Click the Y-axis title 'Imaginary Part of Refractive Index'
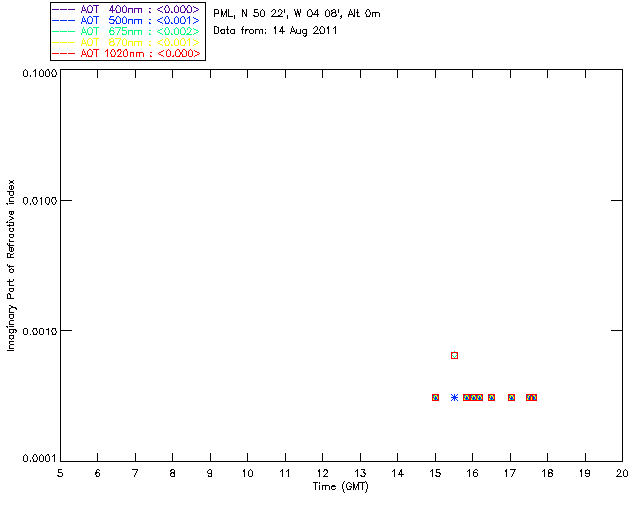 point(11,265)
